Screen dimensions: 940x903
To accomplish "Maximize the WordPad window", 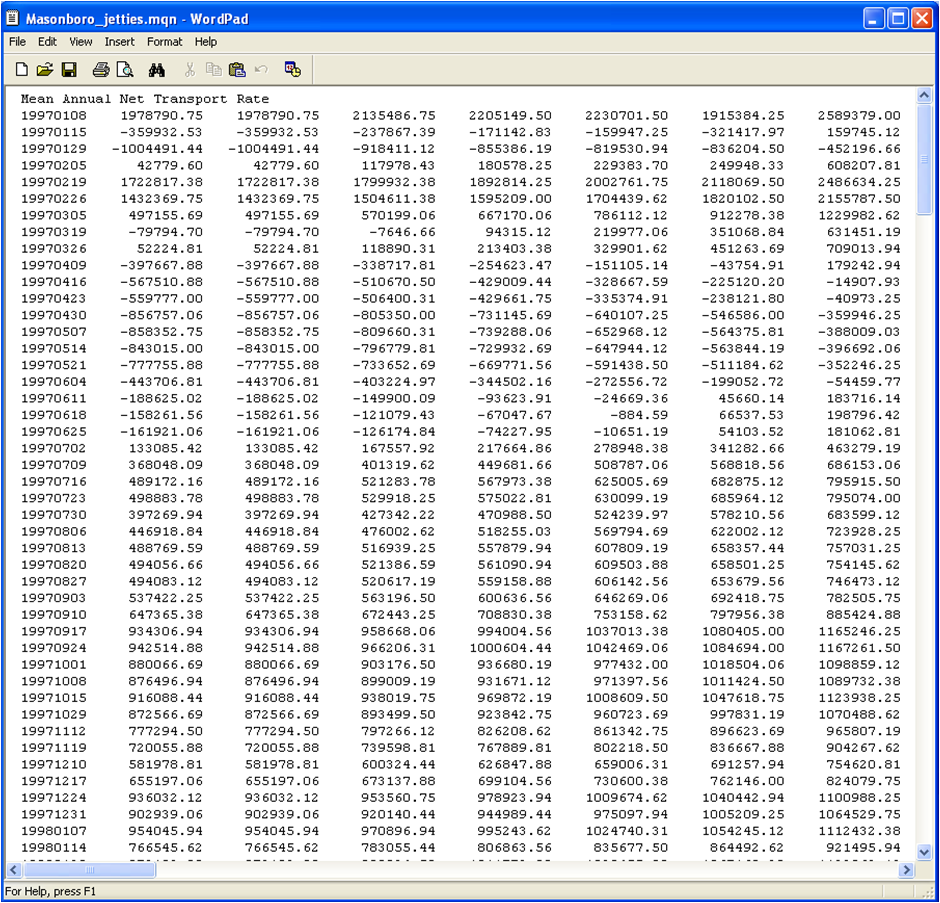I will point(897,19).
